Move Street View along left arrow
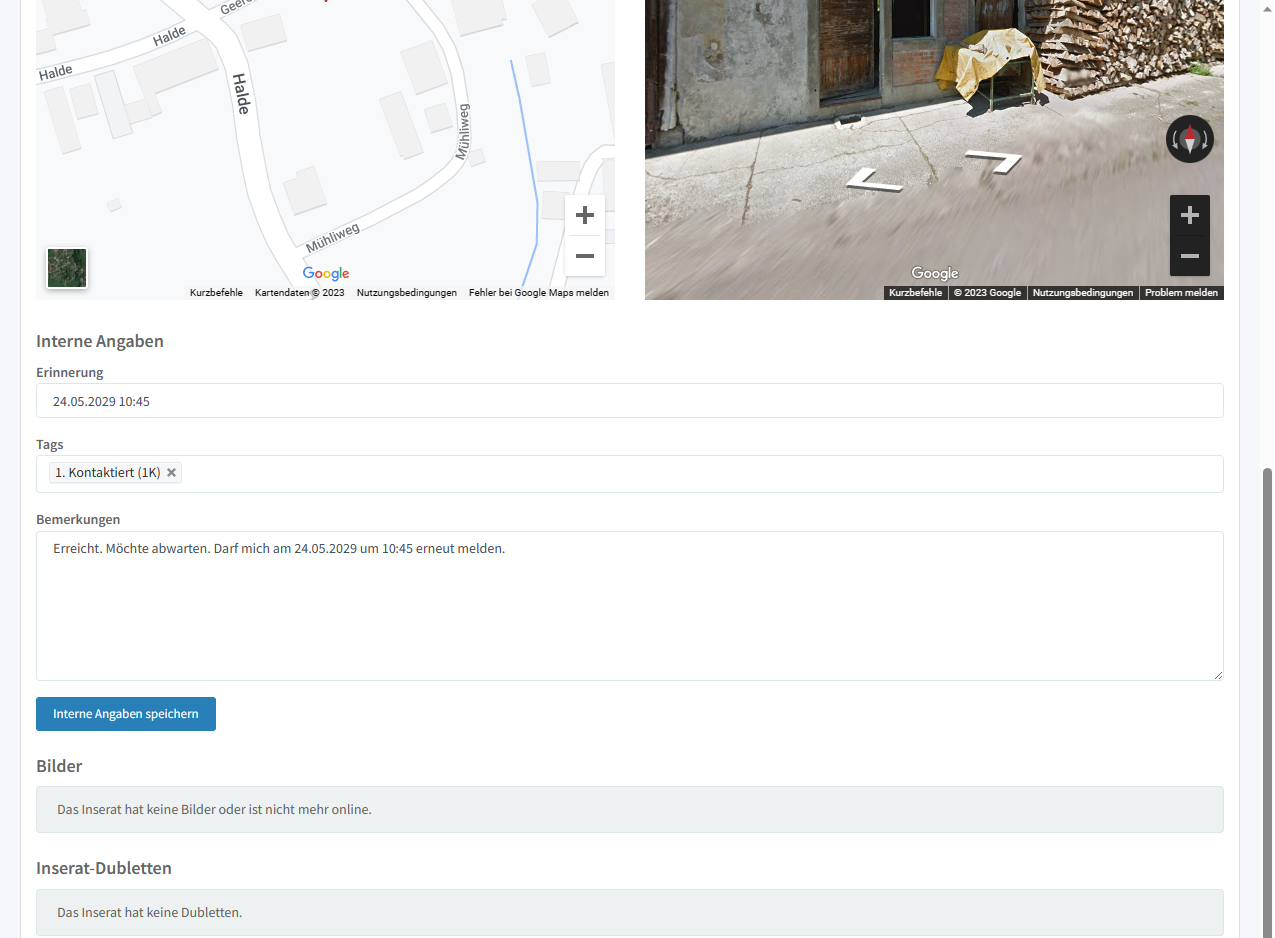 pos(874,181)
